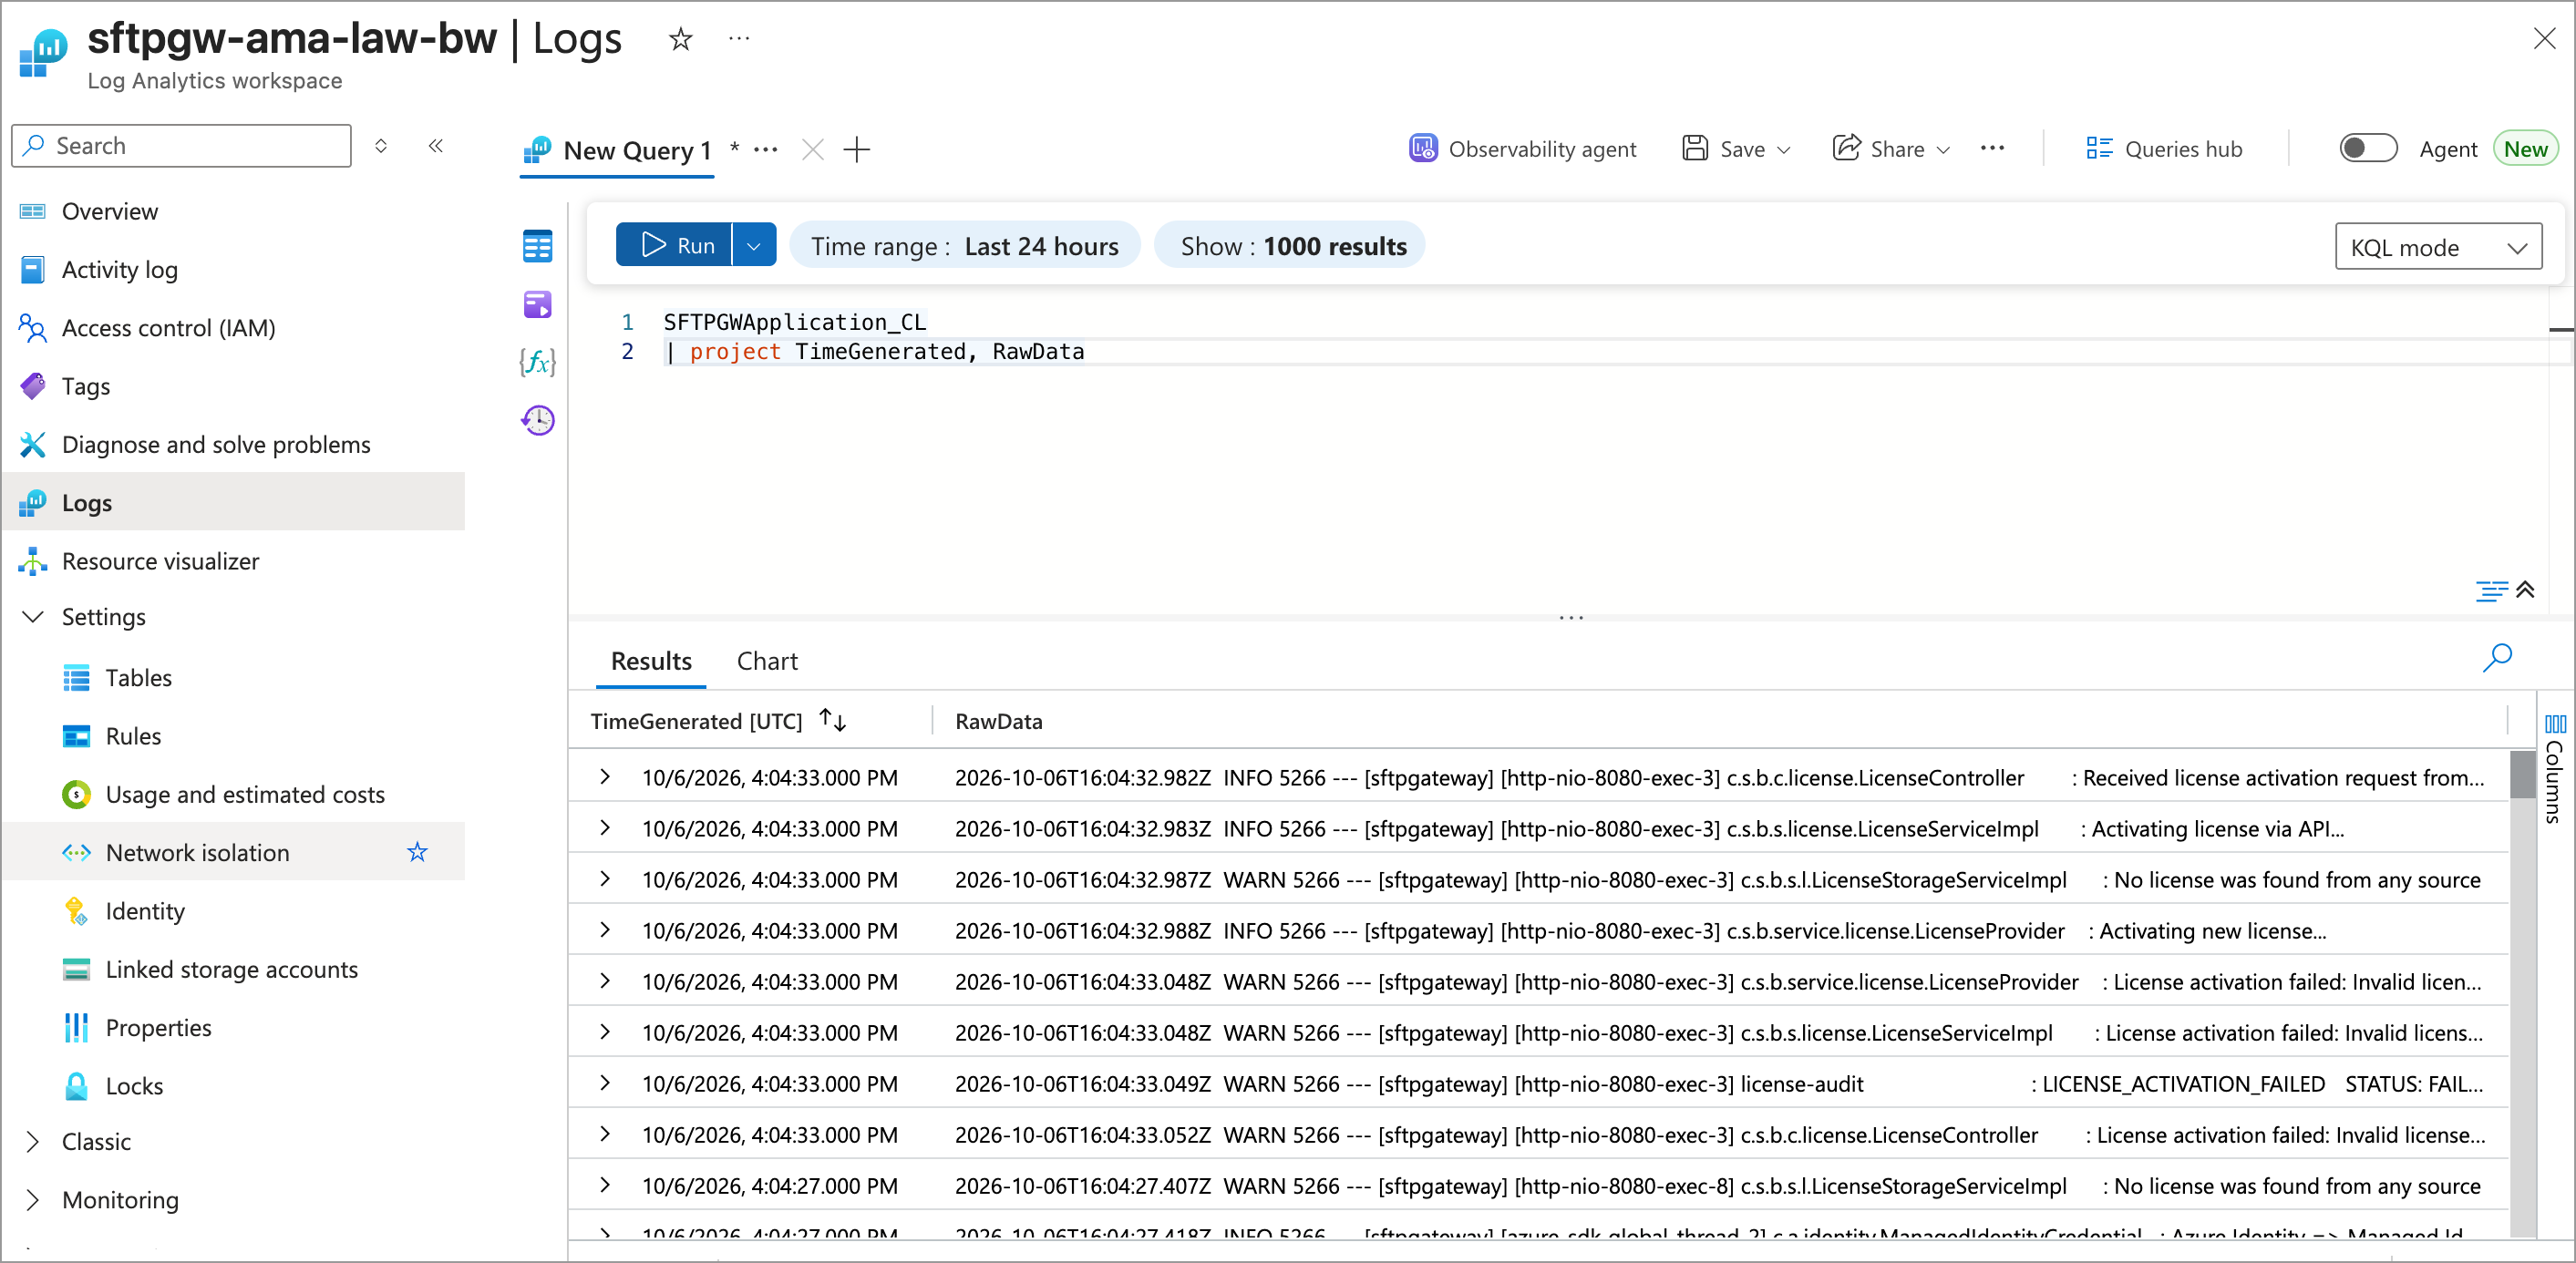This screenshot has width=2576, height=1263.
Task: Run the query
Action: click(675, 246)
